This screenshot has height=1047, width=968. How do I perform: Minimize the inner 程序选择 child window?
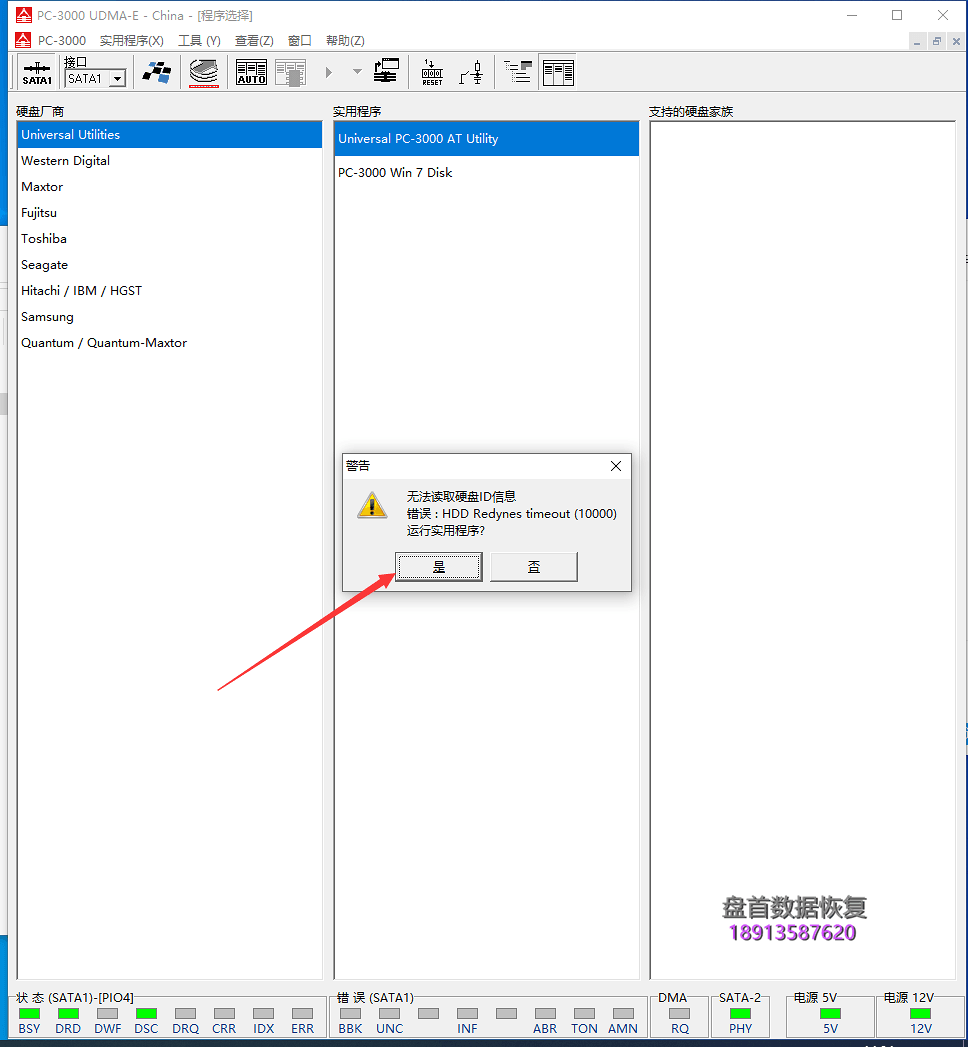click(x=917, y=42)
